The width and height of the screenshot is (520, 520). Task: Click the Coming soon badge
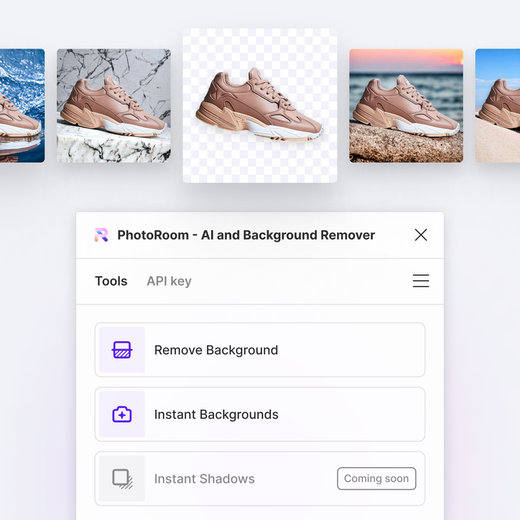click(376, 479)
